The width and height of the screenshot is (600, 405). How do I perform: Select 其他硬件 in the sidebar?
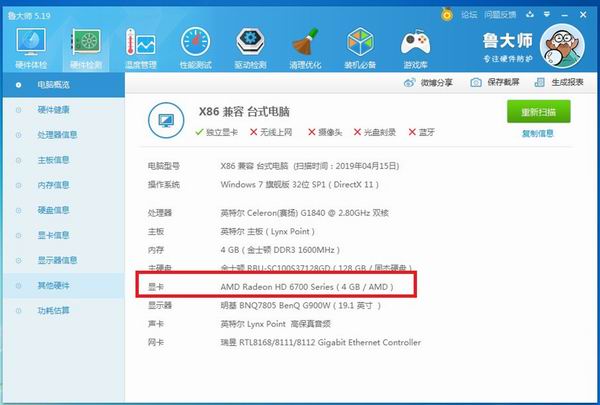64,286
